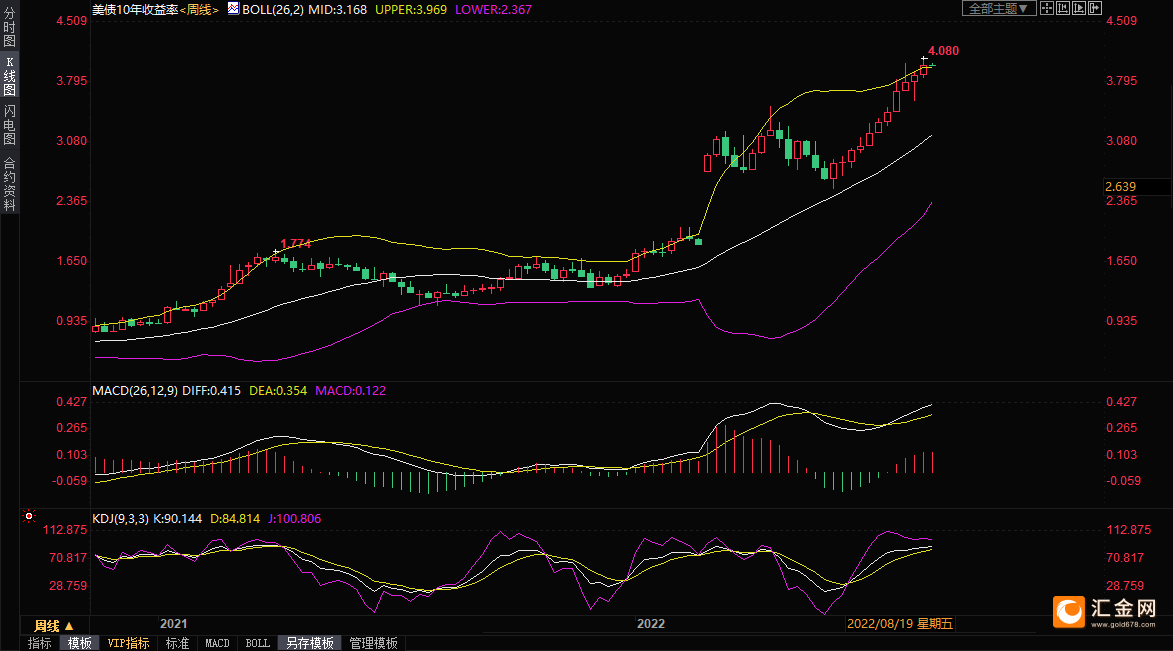1173x651 pixels.
Task: Click the BOLL indicator icon in chart header
Action: [x=233, y=8]
